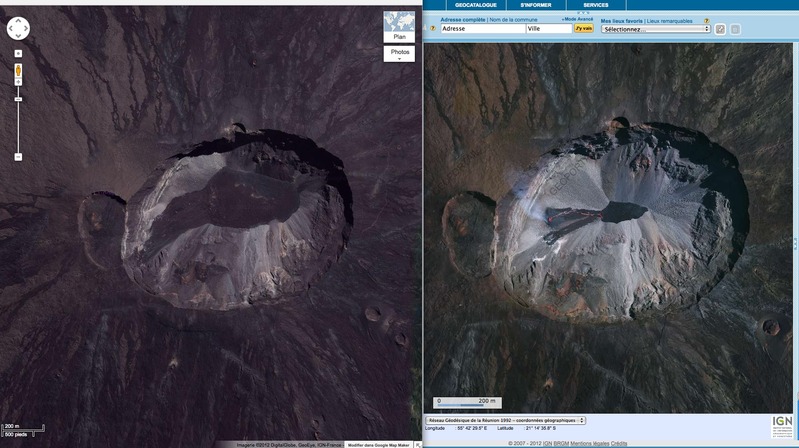The width and height of the screenshot is (799, 448).
Task: Select the Lieux remarquables tab
Action: coord(667,20)
